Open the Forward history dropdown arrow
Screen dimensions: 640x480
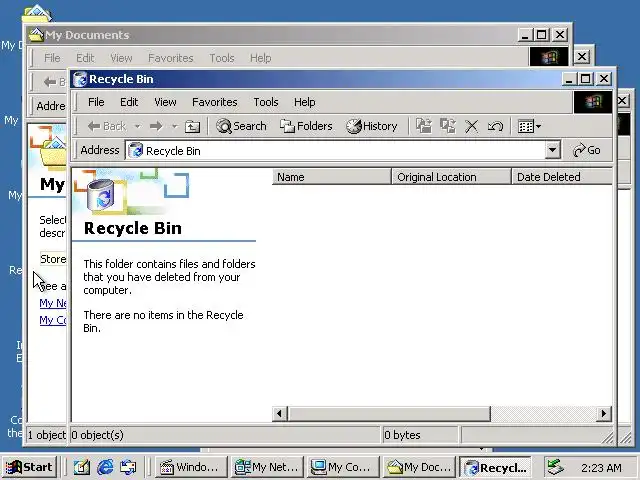(x=174, y=127)
